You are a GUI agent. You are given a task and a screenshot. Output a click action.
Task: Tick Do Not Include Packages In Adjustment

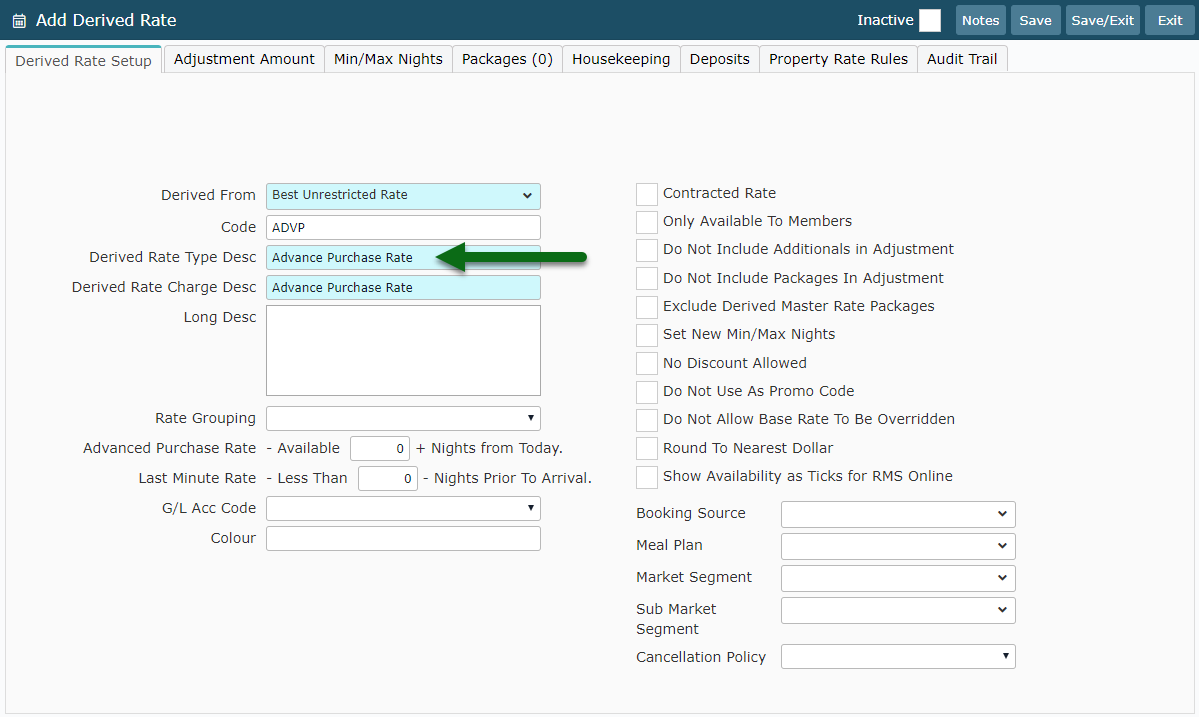(x=647, y=278)
